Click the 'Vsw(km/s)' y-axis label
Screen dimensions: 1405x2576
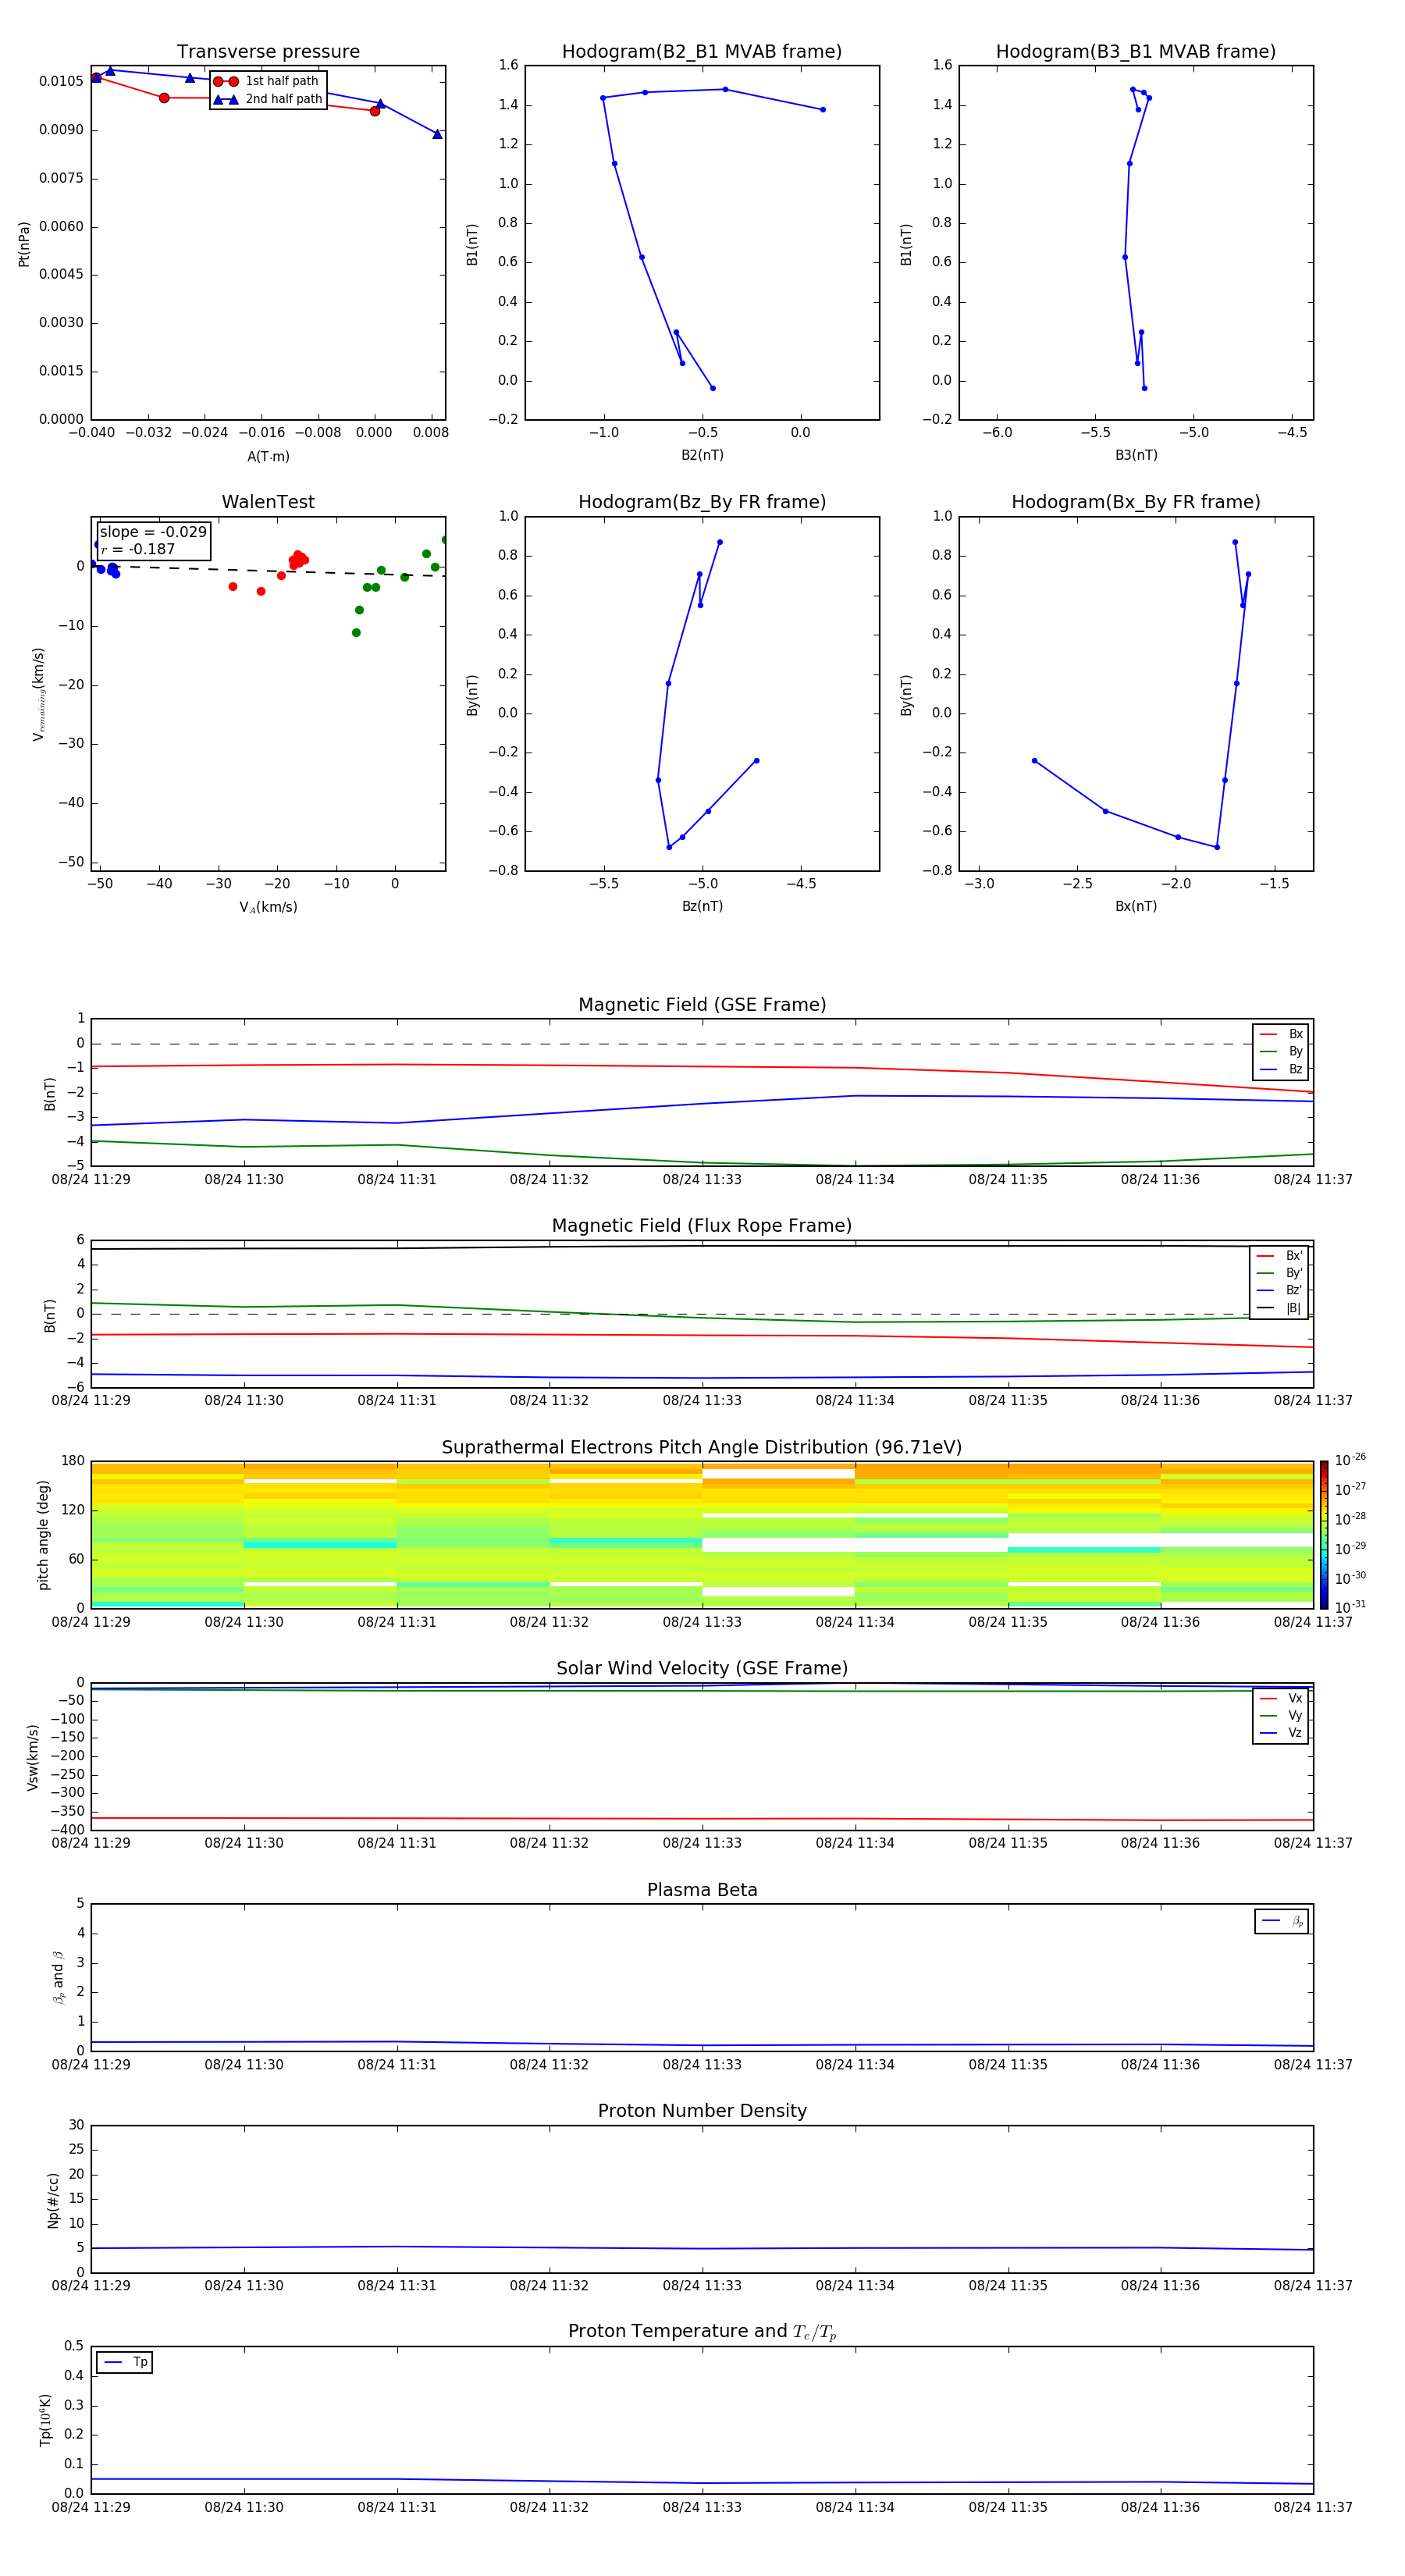pyautogui.click(x=32, y=1757)
